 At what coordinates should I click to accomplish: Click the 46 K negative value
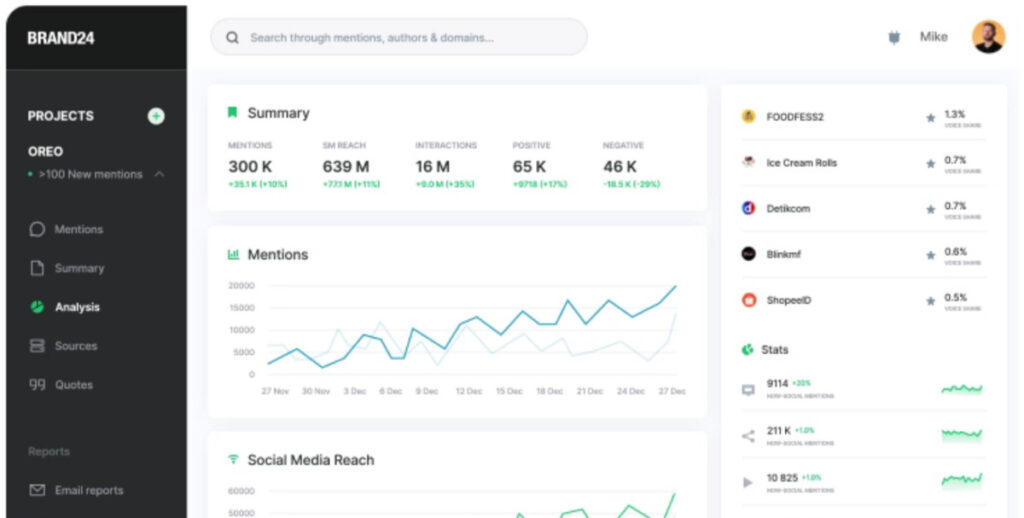620,167
